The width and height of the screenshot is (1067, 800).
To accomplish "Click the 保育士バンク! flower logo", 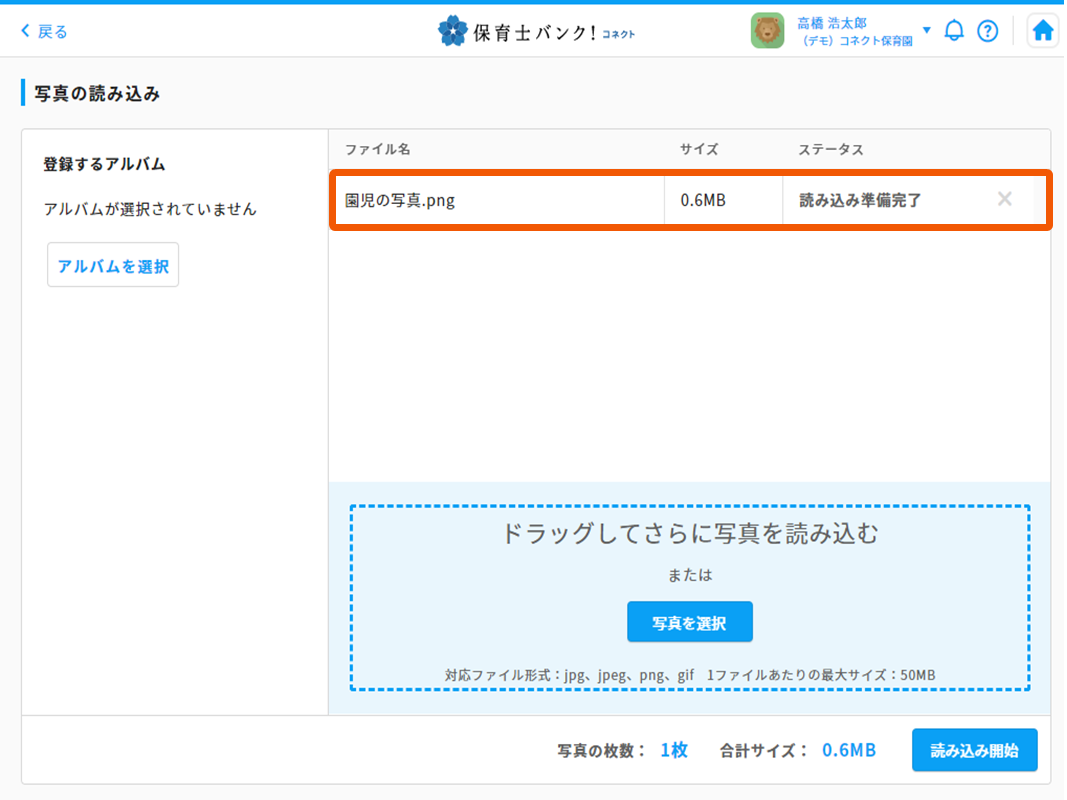I will point(453,31).
